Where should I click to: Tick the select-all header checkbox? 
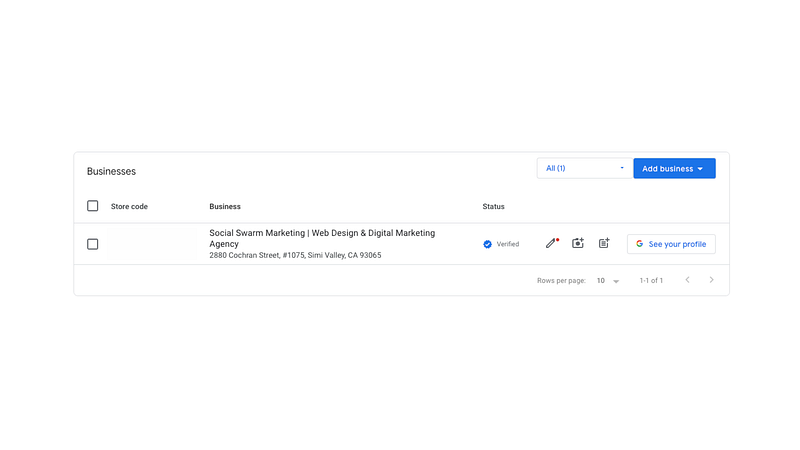point(92,206)
